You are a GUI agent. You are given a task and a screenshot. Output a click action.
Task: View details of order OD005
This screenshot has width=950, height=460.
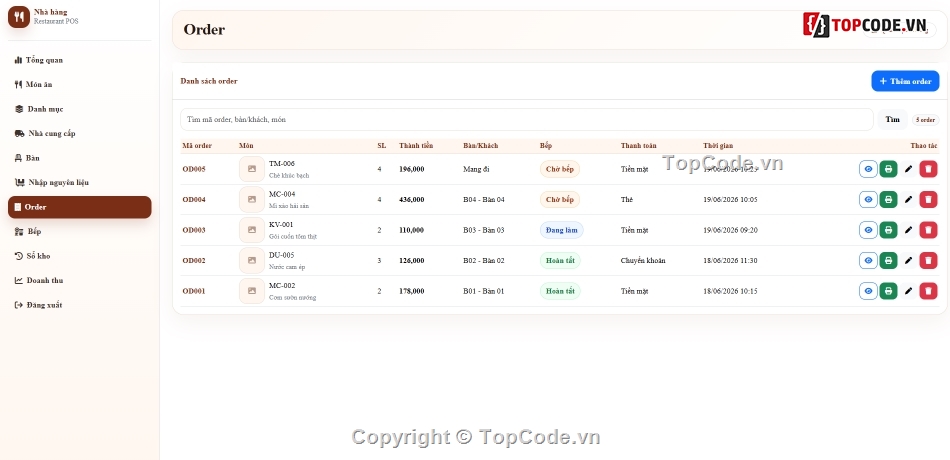(868, 169)
